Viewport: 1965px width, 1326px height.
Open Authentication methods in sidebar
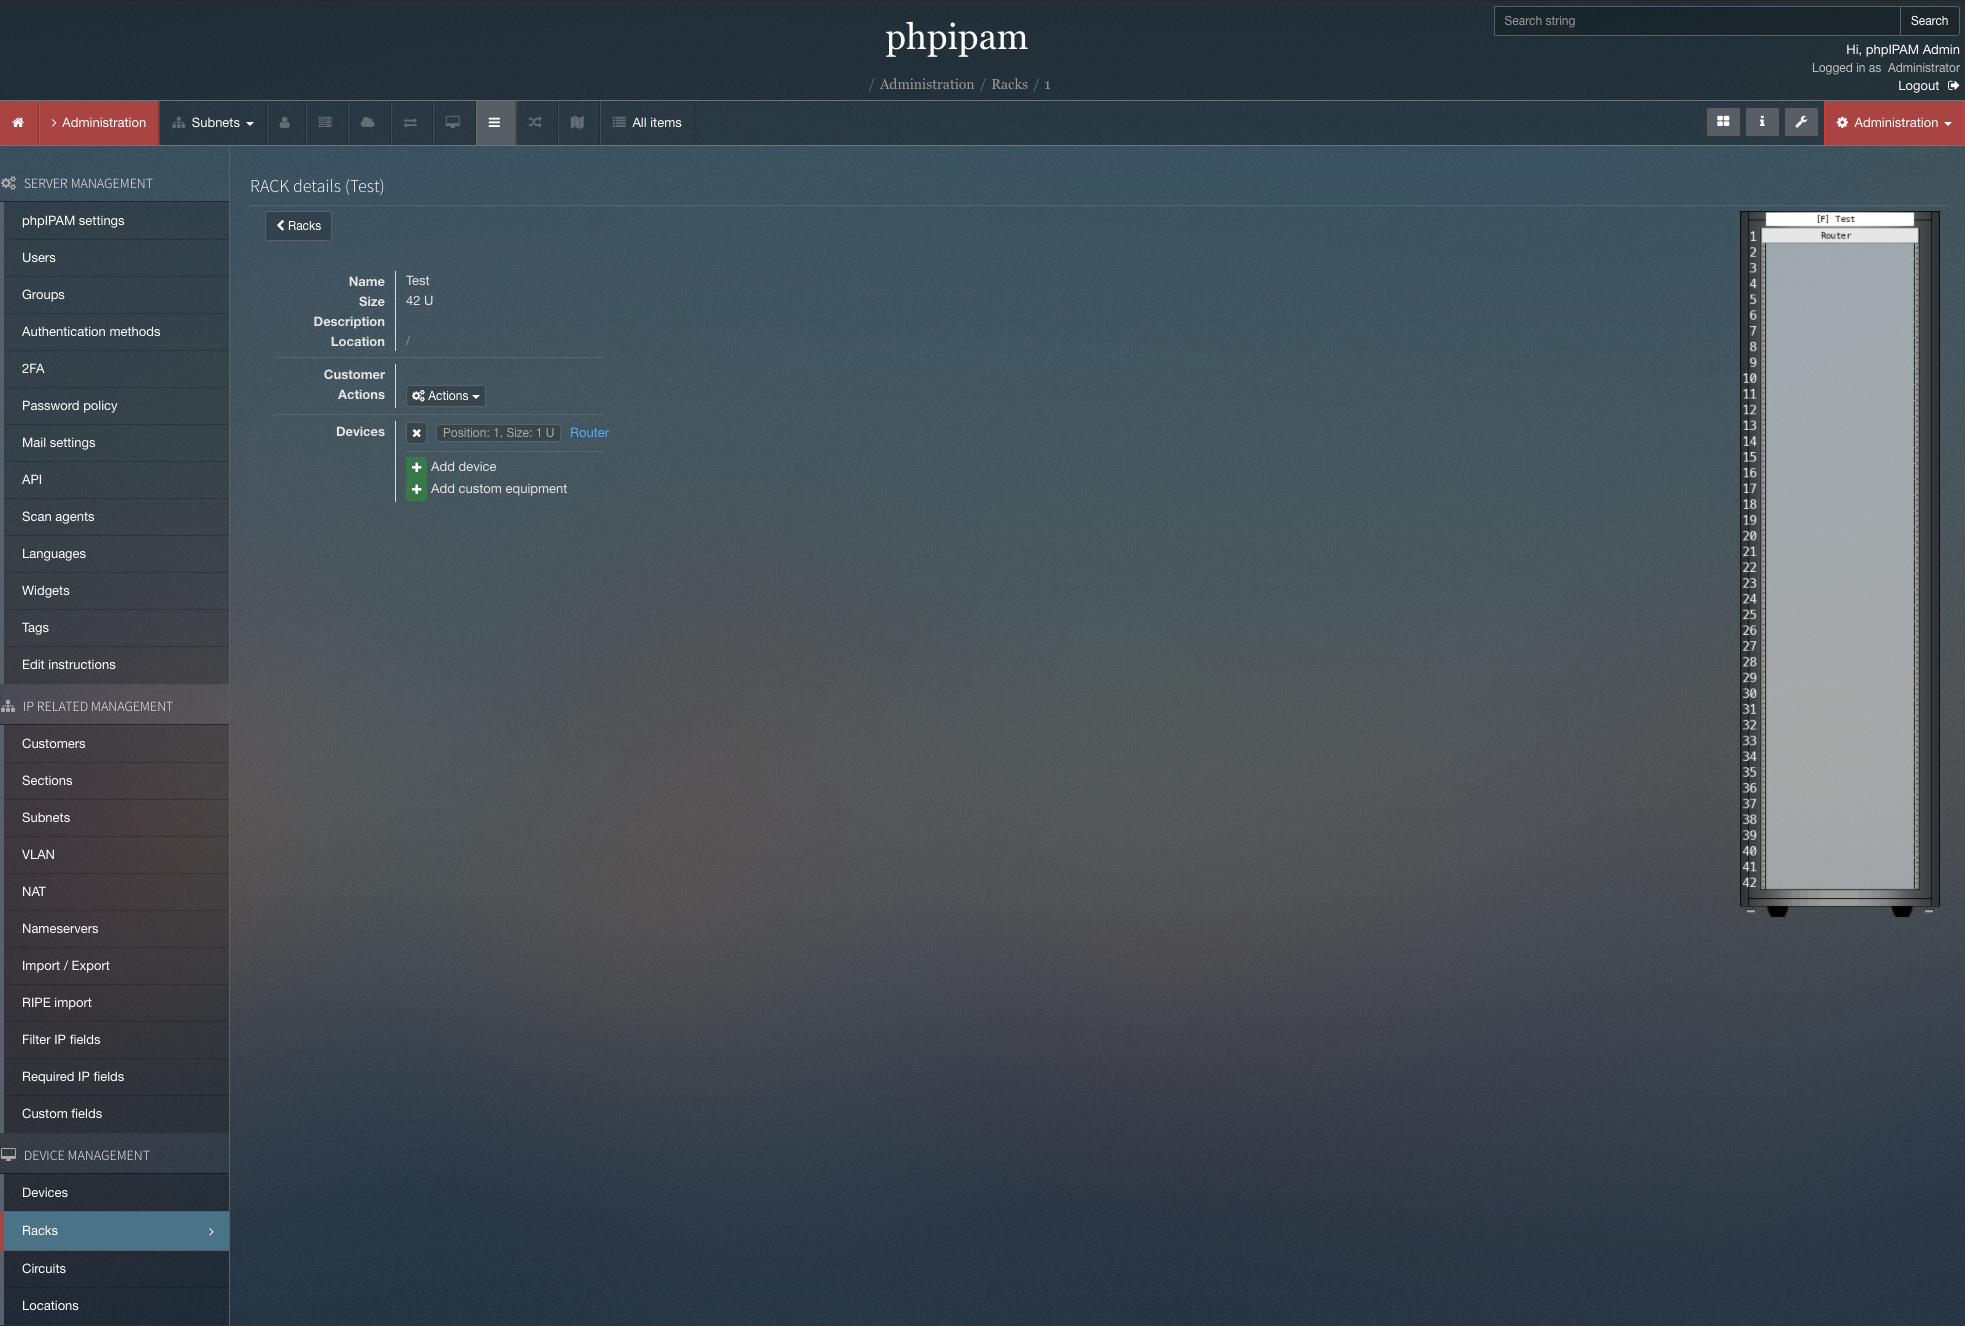click(x=116, y=332)
